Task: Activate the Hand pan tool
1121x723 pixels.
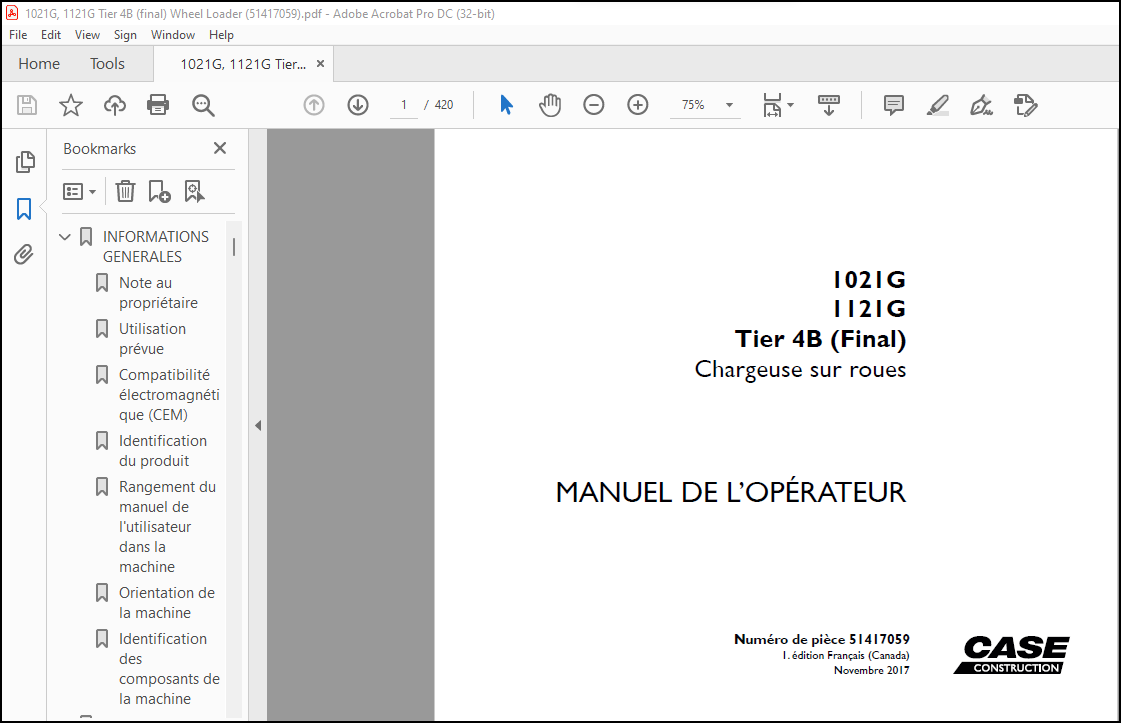Action: (550, 105)
